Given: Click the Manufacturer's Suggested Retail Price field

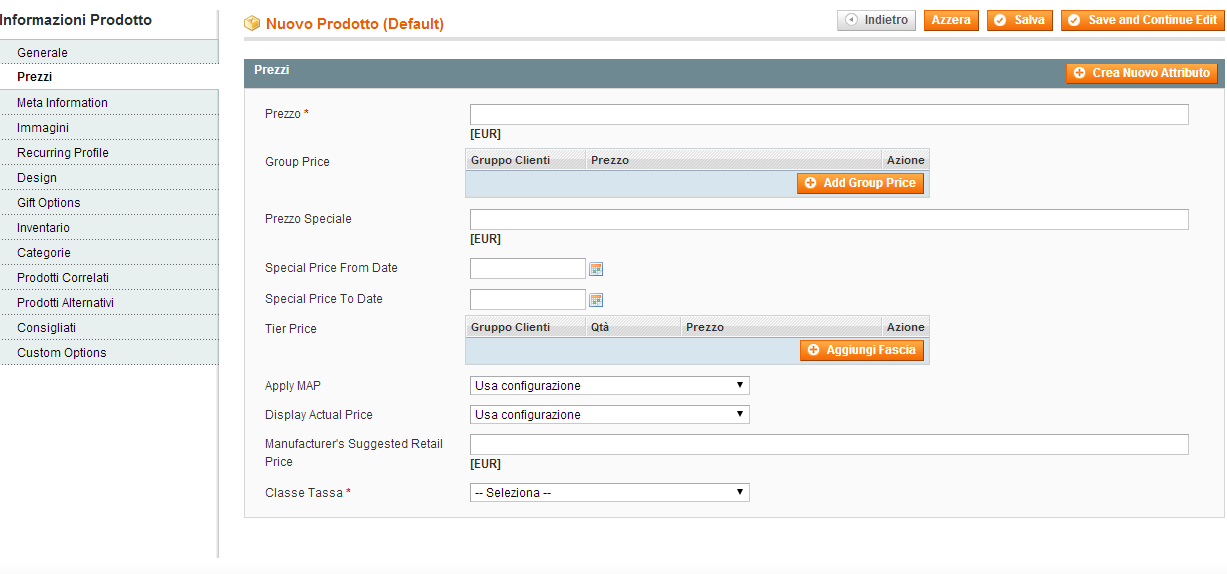Looking at the screenshot, I should [828, 444].
